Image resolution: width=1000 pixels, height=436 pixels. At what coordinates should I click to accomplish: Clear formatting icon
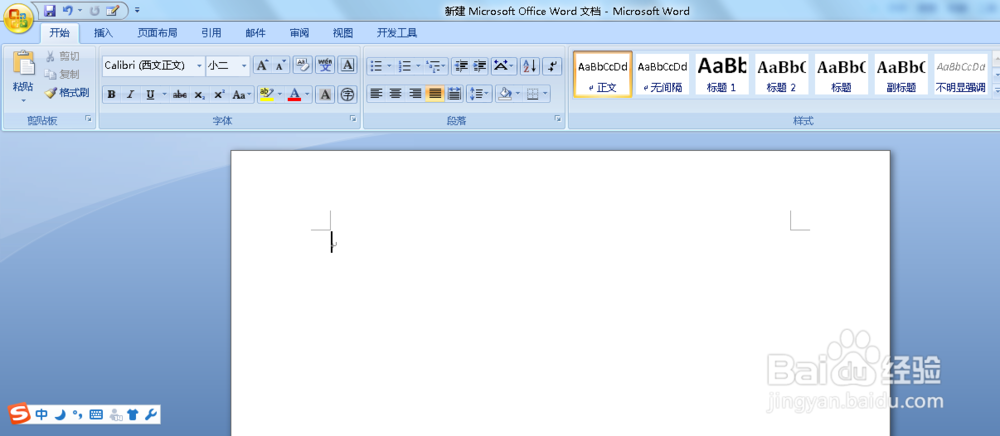click(x=304, y=65)
